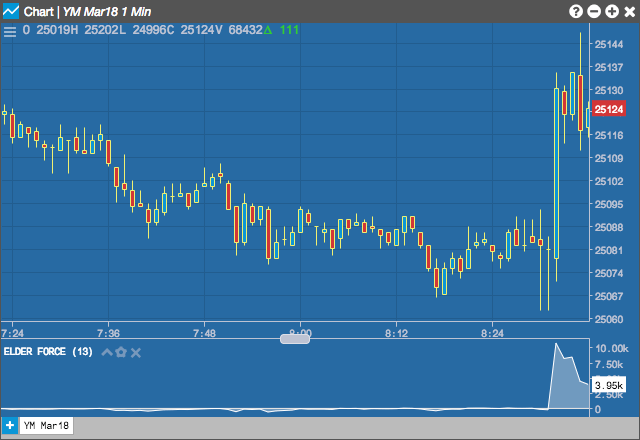The image size is (640, 440).
Task: Move Elder Force panel up with caret
Action: tap(107, 352)
